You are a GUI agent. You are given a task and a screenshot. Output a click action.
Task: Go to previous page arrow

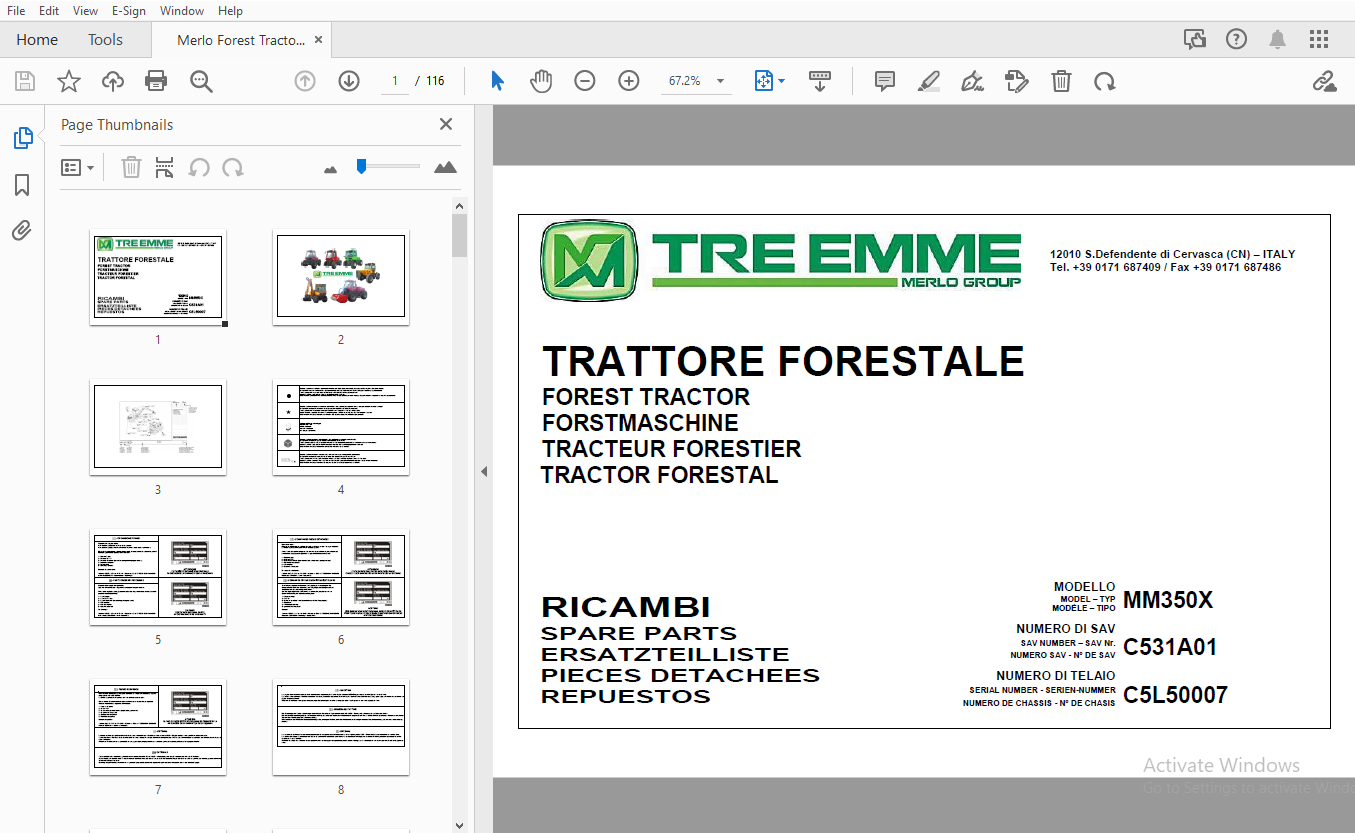click(x=305, y=82)
